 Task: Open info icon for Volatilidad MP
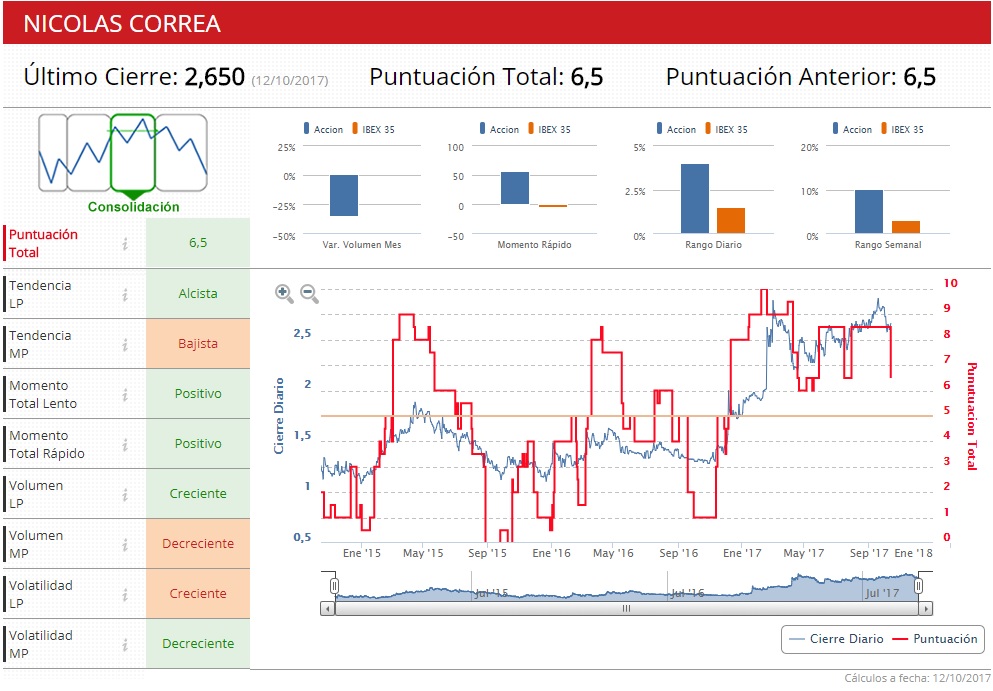[x=125, y=644]
